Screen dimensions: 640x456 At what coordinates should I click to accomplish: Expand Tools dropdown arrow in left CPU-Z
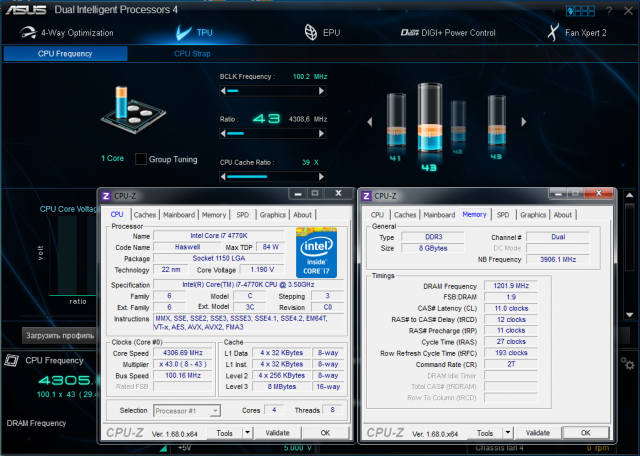pos(247,433)
